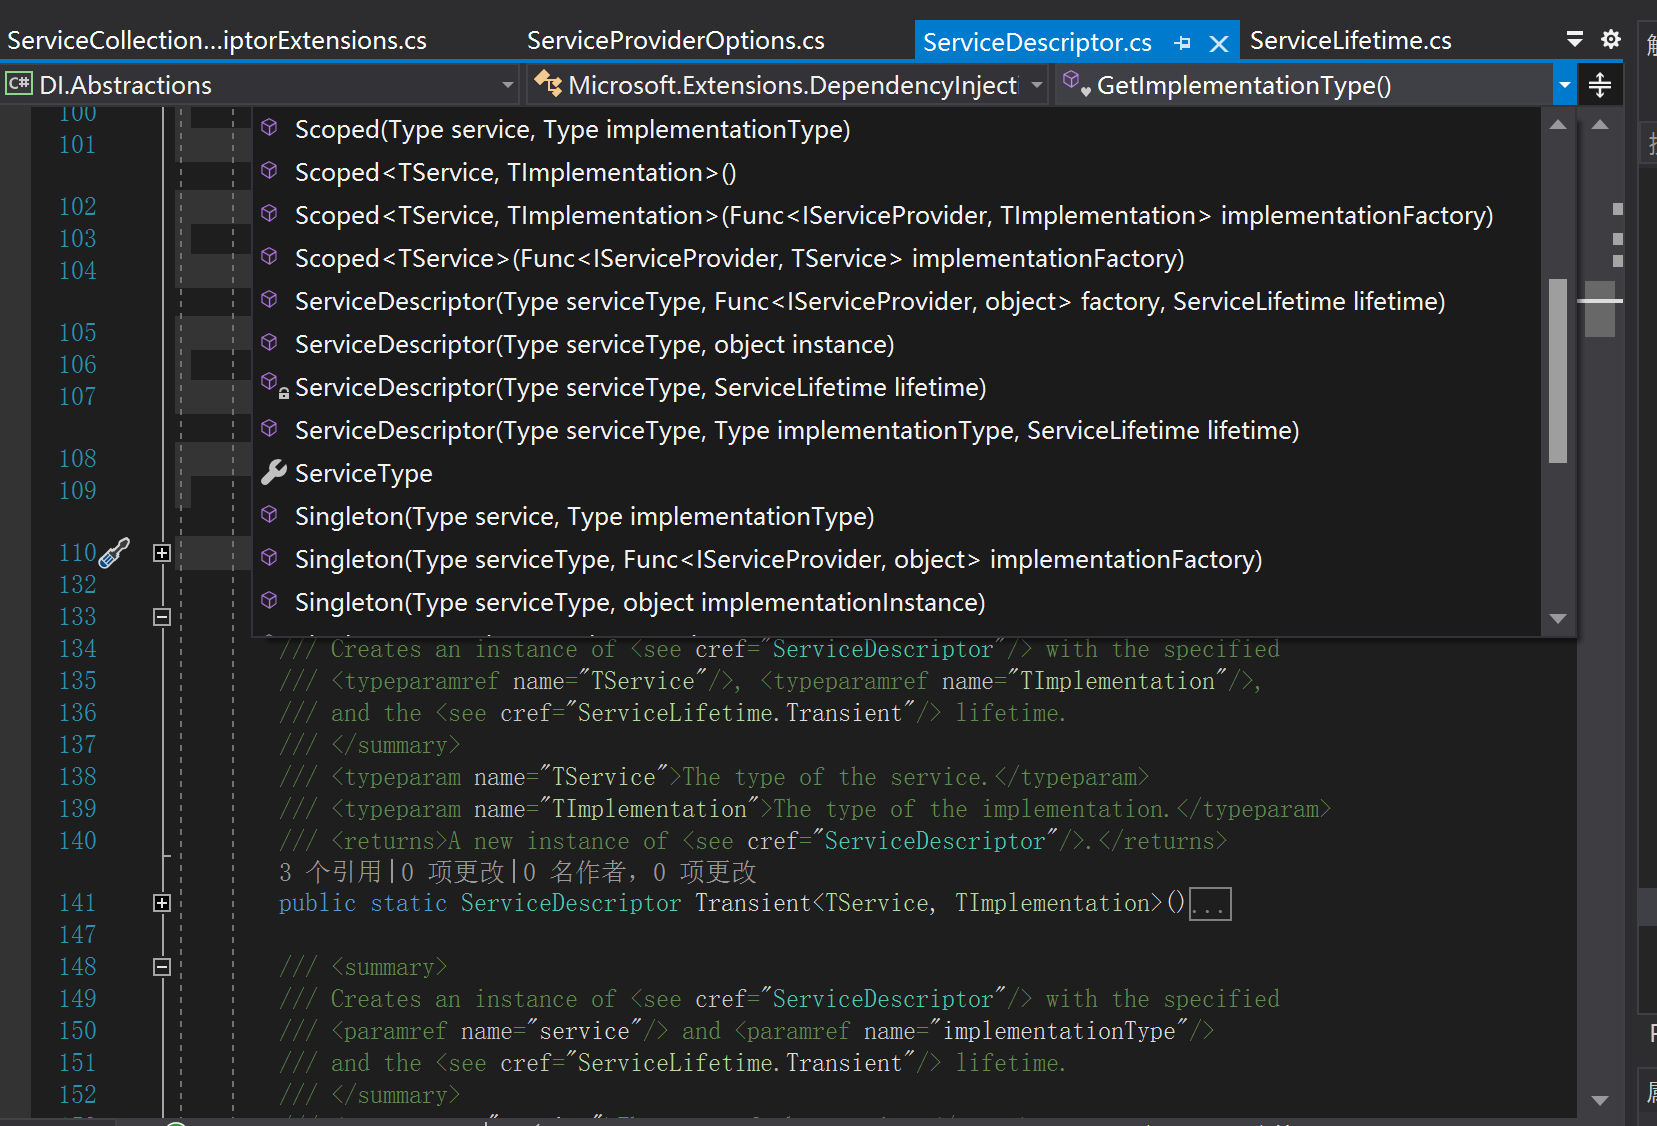Click the ServiceLifetime.Transient cref on line 136
Viewport: 1657px width, 1126px height.
pyautogui.click(x=739, y=713)
